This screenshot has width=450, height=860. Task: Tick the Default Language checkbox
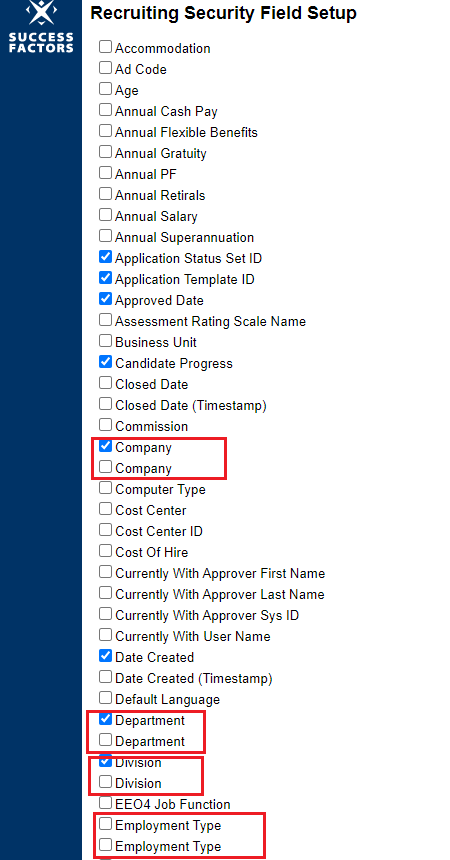(105, 698)
